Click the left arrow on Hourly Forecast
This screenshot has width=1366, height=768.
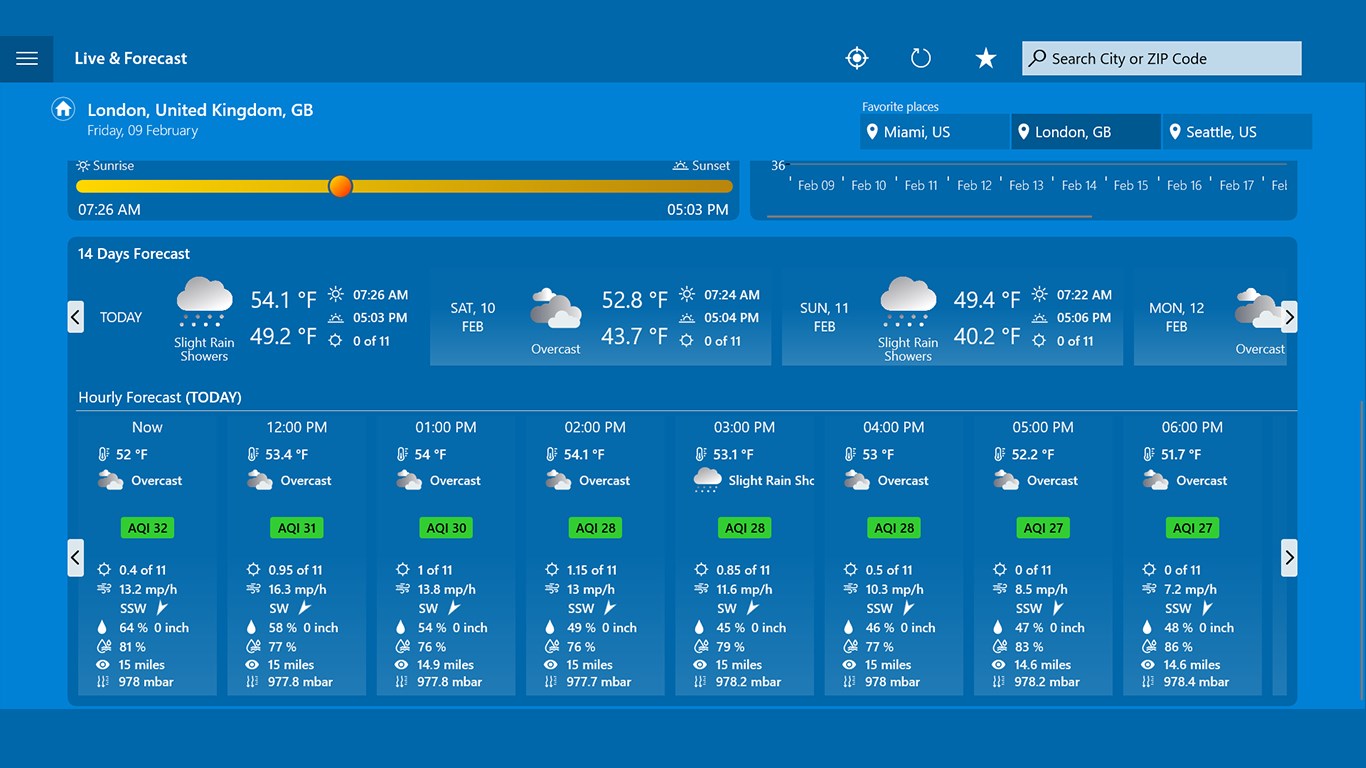[x=75, y=558]
